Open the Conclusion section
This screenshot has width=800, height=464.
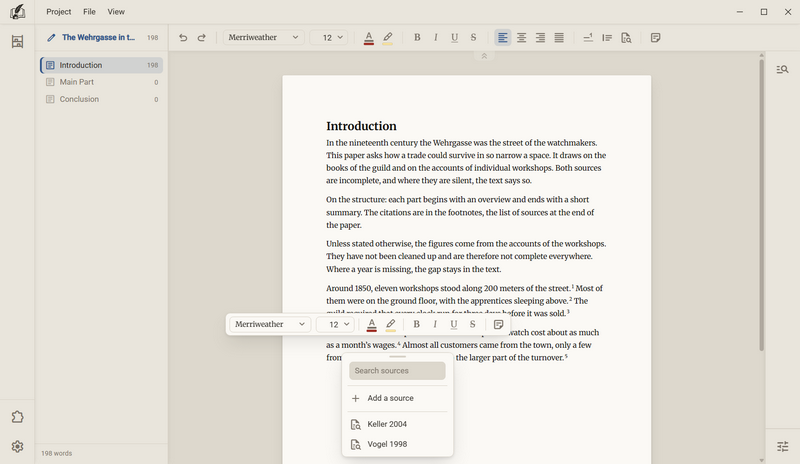pyautogui.click(x=102, y=99)
